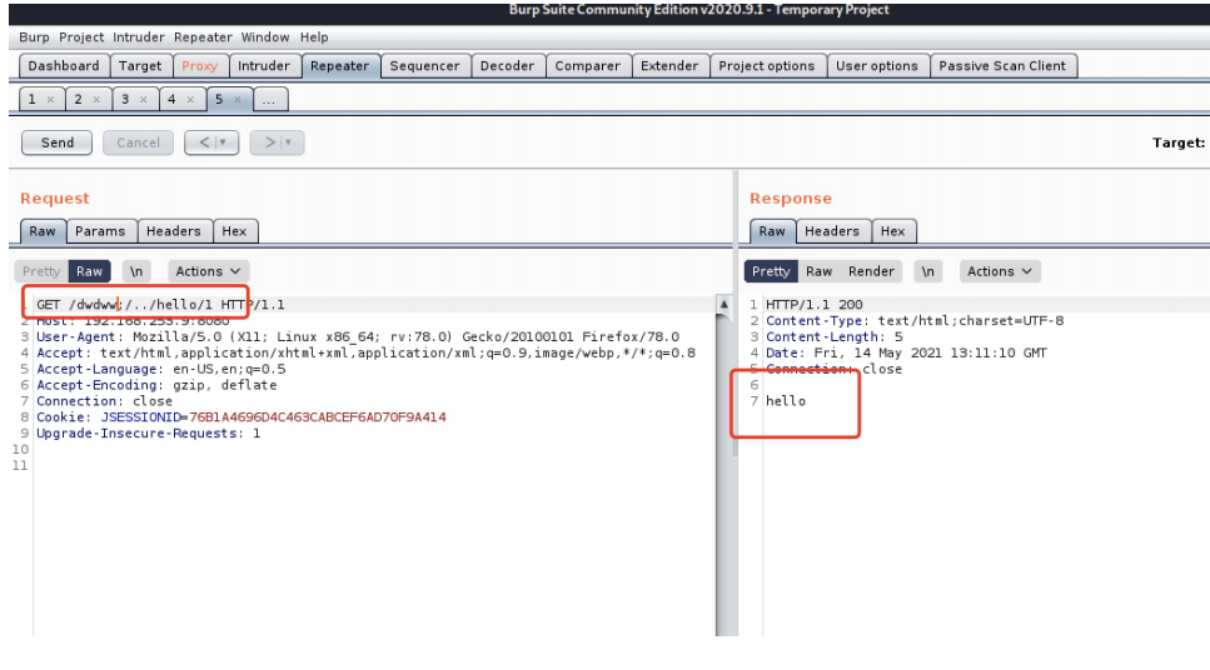The width and height of the screenshot is (1210, 670).
Task: Open the history dropdown beside the > button
Action: pos(289,143)
